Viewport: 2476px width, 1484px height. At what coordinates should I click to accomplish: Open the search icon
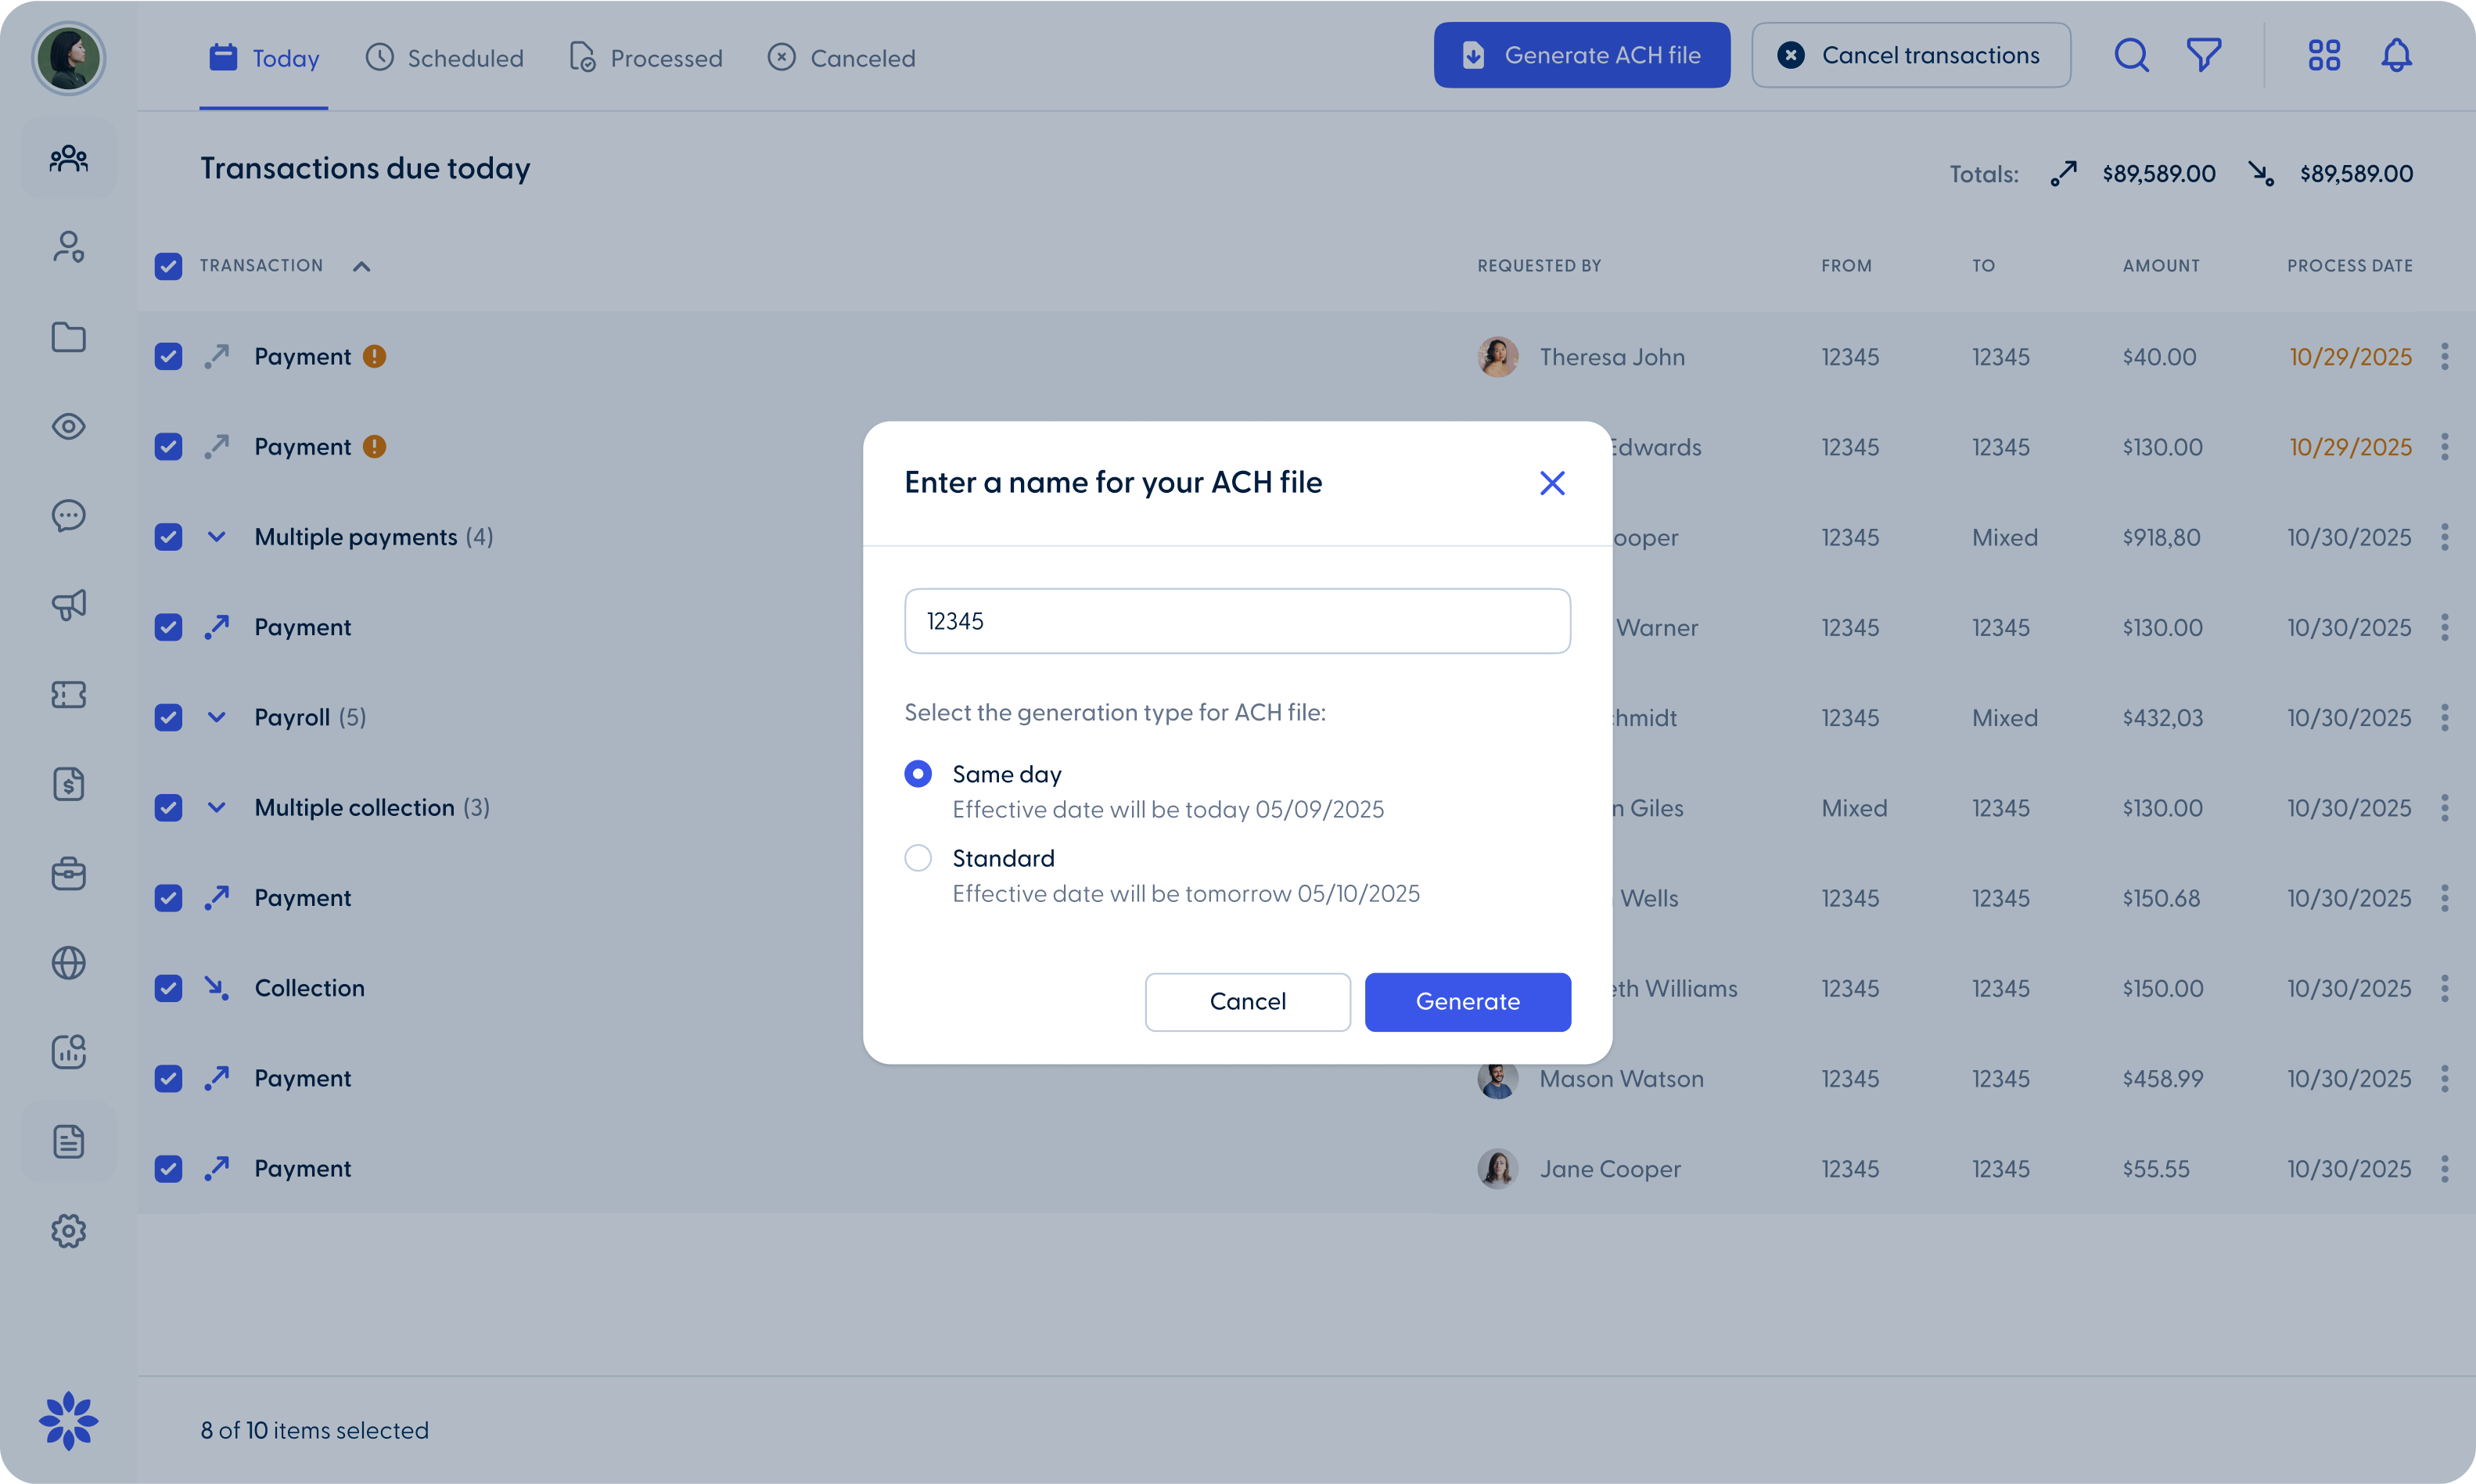tap(2131, 55)
